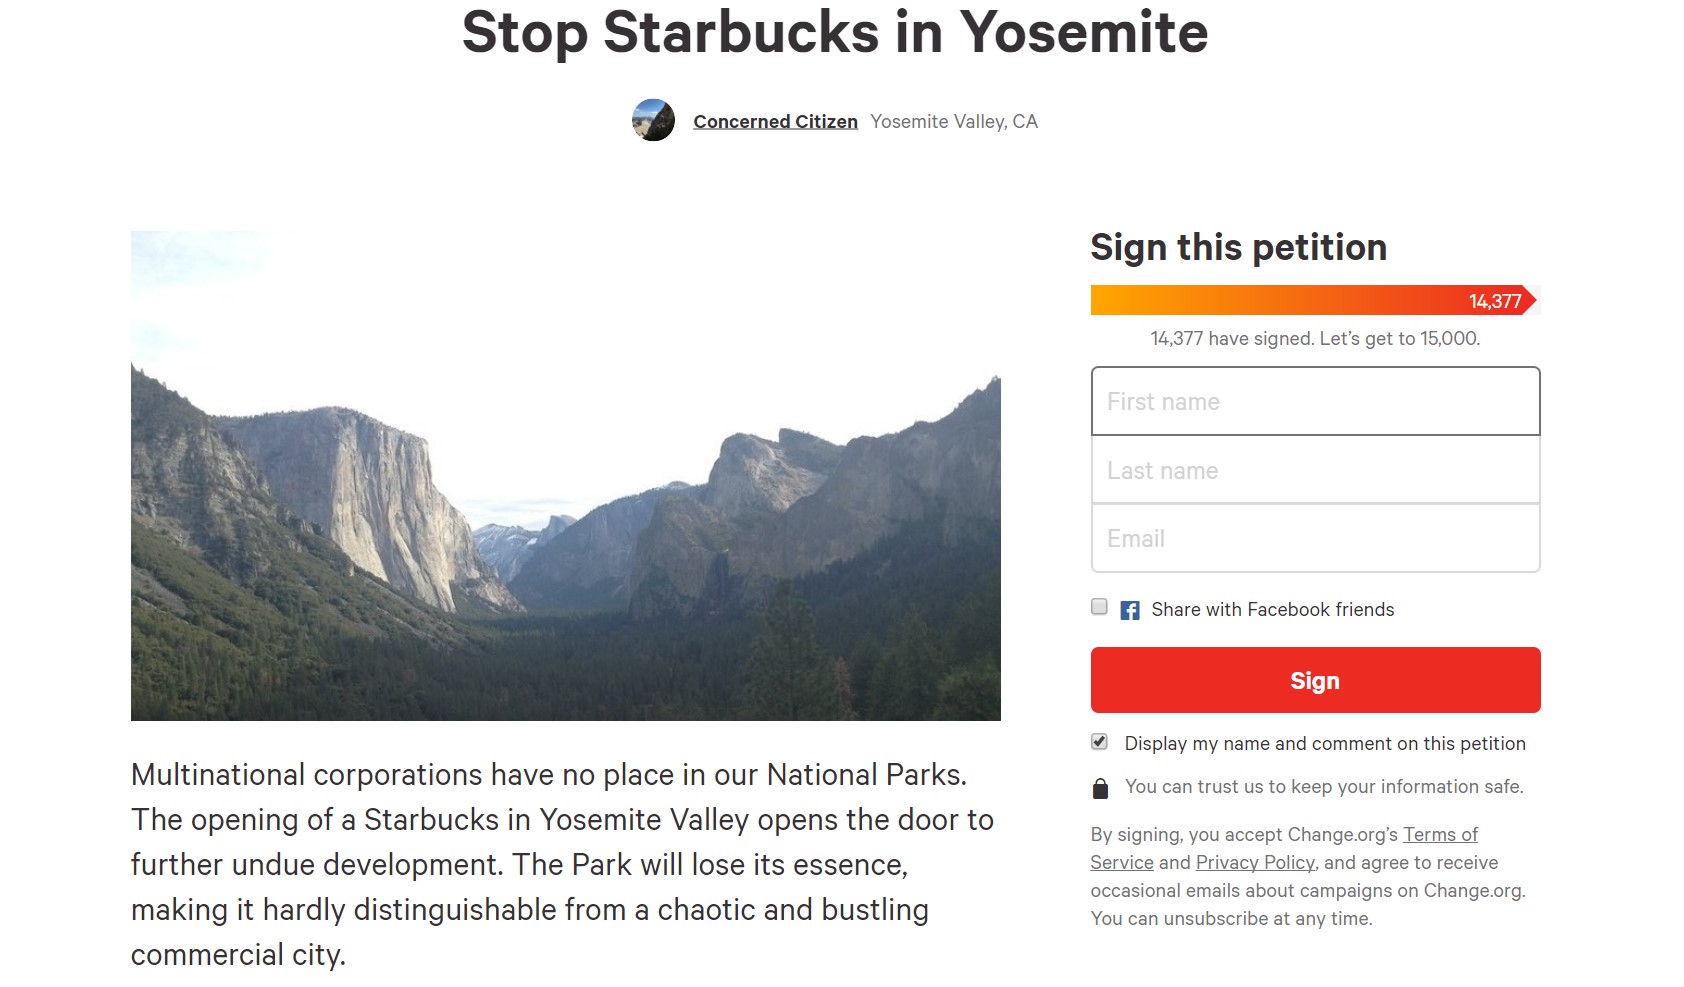This screenshot has width=1684, height=987.
Task: Click the Stop Starbucks in Yosemite title
Action: (x=835, y=32)
